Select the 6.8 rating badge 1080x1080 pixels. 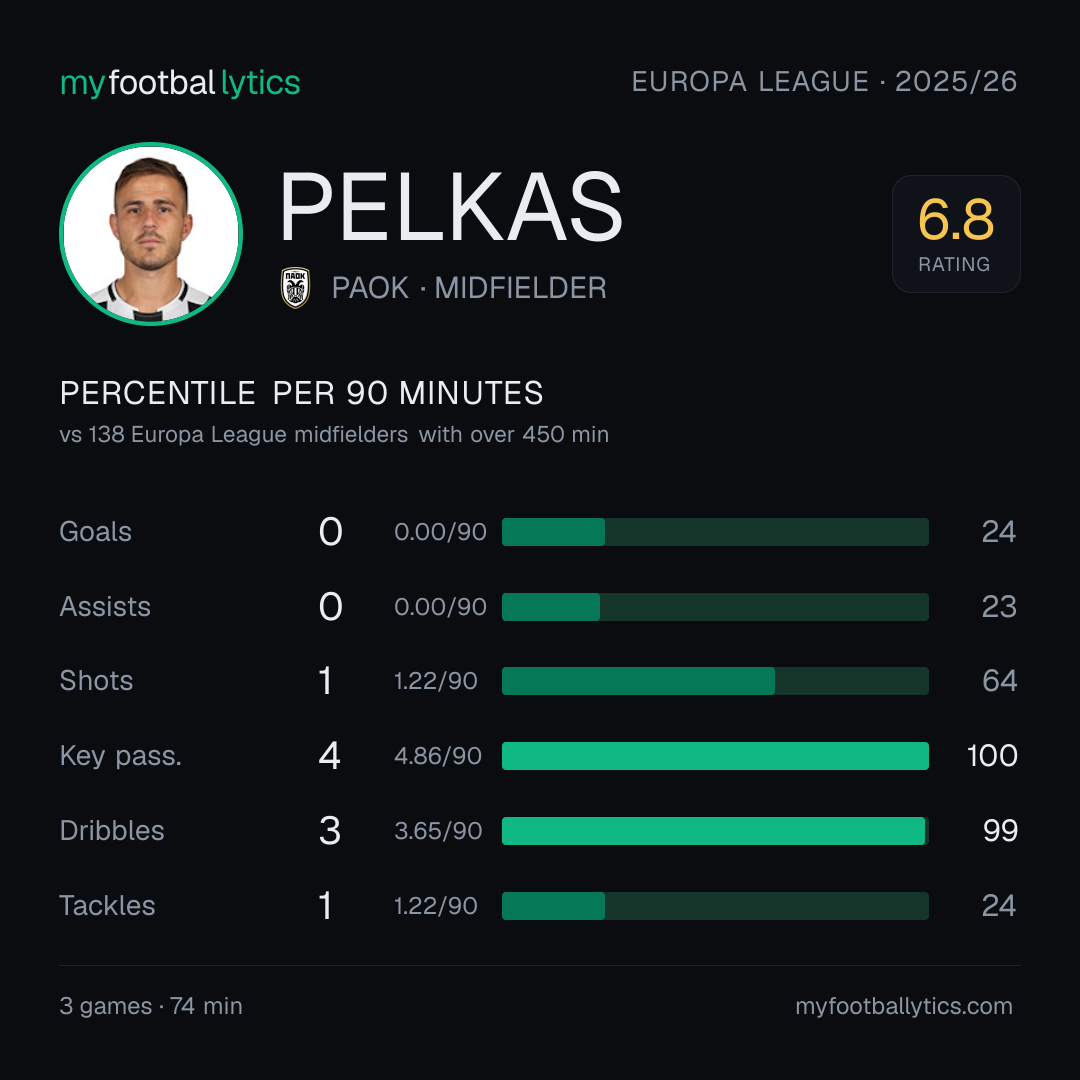tap(956, 233)
